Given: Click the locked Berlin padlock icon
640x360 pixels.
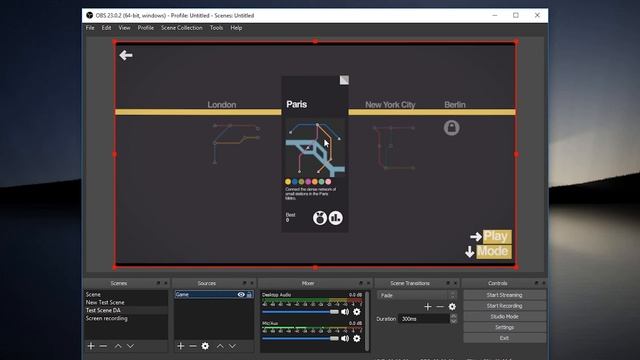Looking at the screenshot, I should pyautogui.click(x=451, y=128).
